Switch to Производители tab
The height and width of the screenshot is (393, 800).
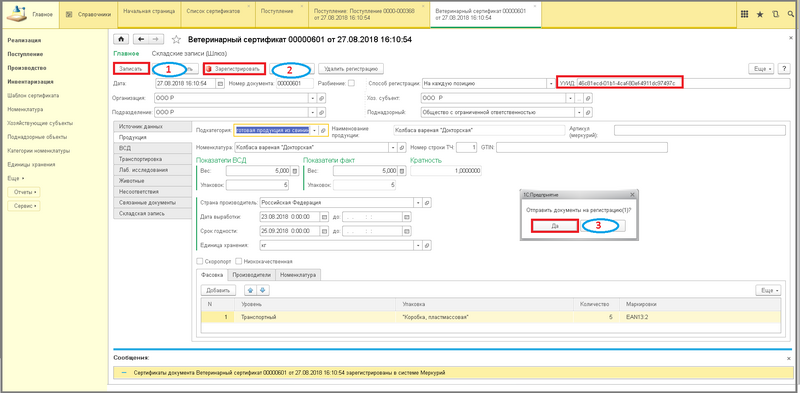(x=252, y=275)
